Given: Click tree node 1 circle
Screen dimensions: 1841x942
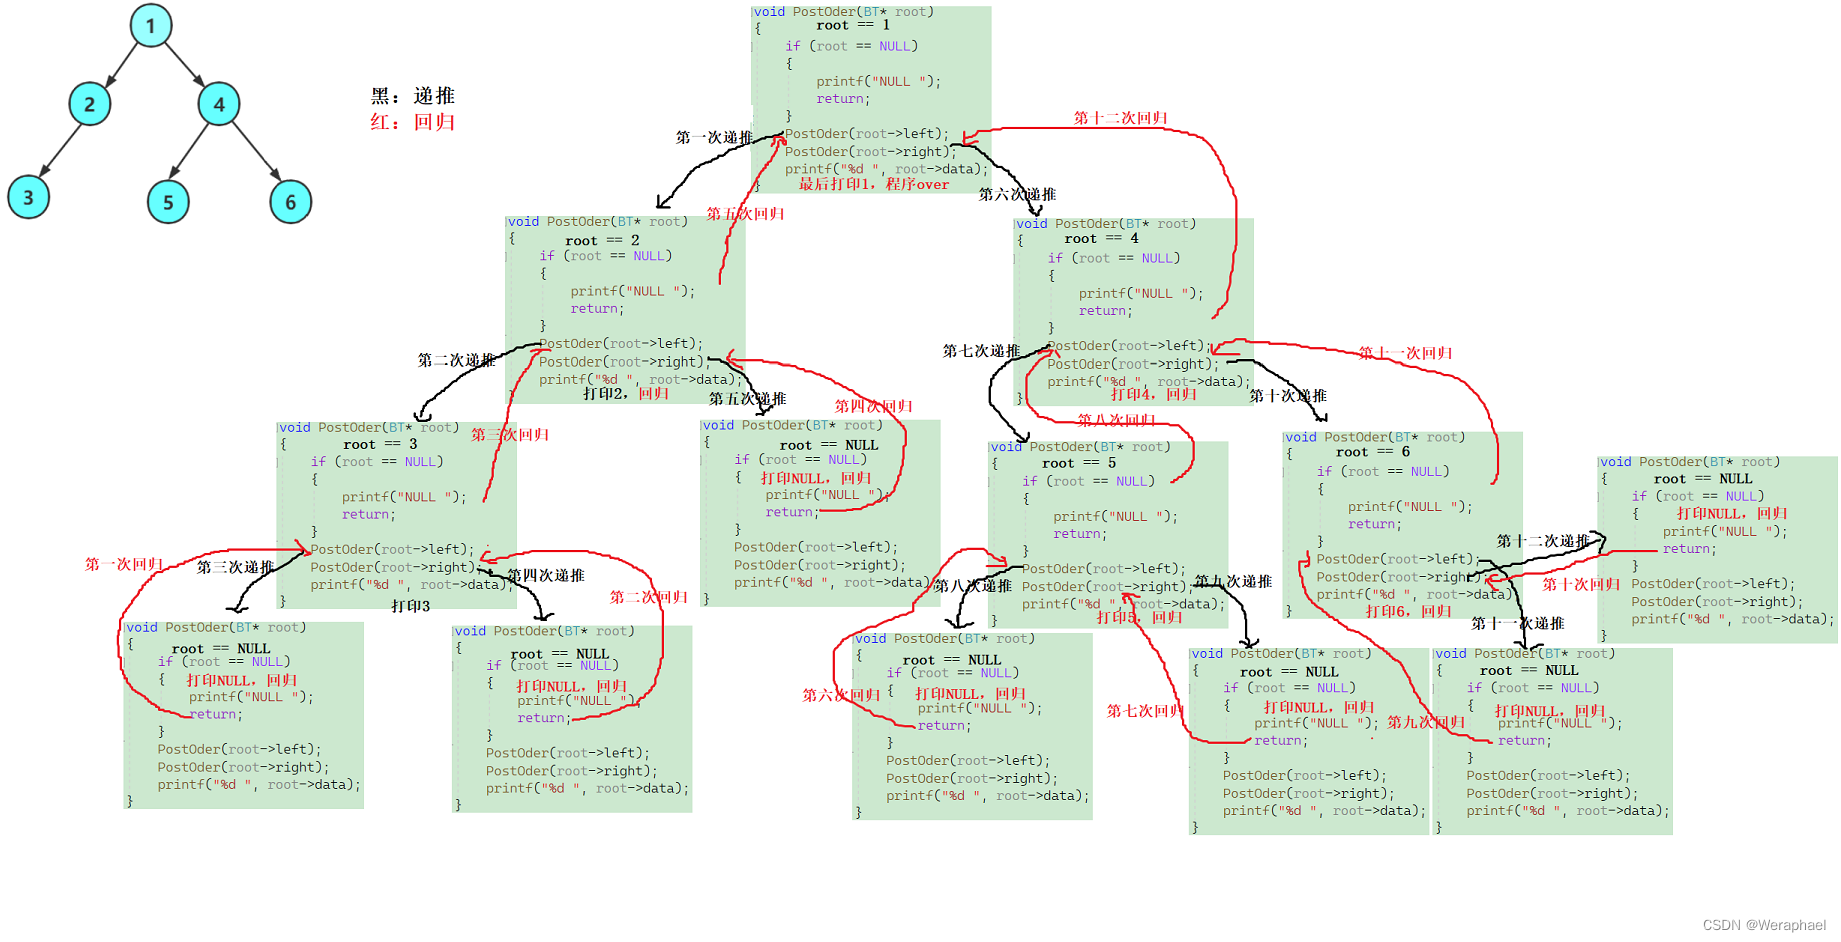Looking at the screenshot, I should tap(151, 26).
